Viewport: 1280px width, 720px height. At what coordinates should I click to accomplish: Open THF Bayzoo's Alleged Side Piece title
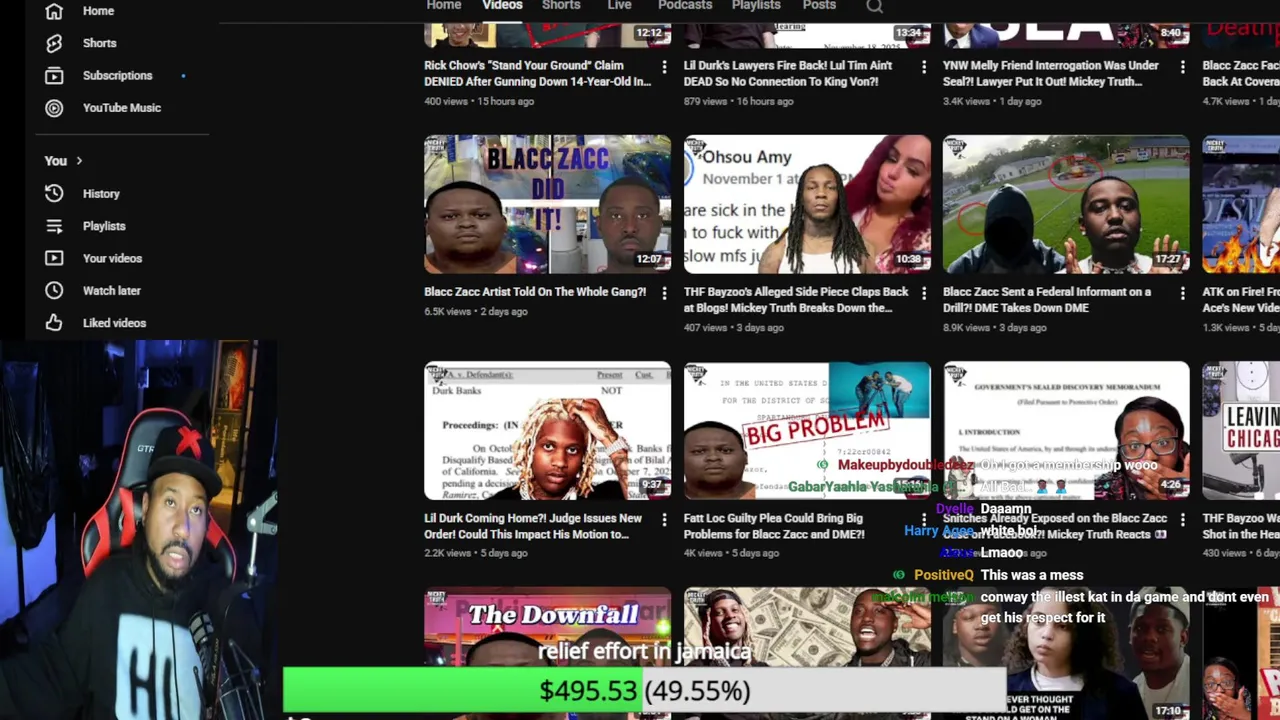(796, 300)
